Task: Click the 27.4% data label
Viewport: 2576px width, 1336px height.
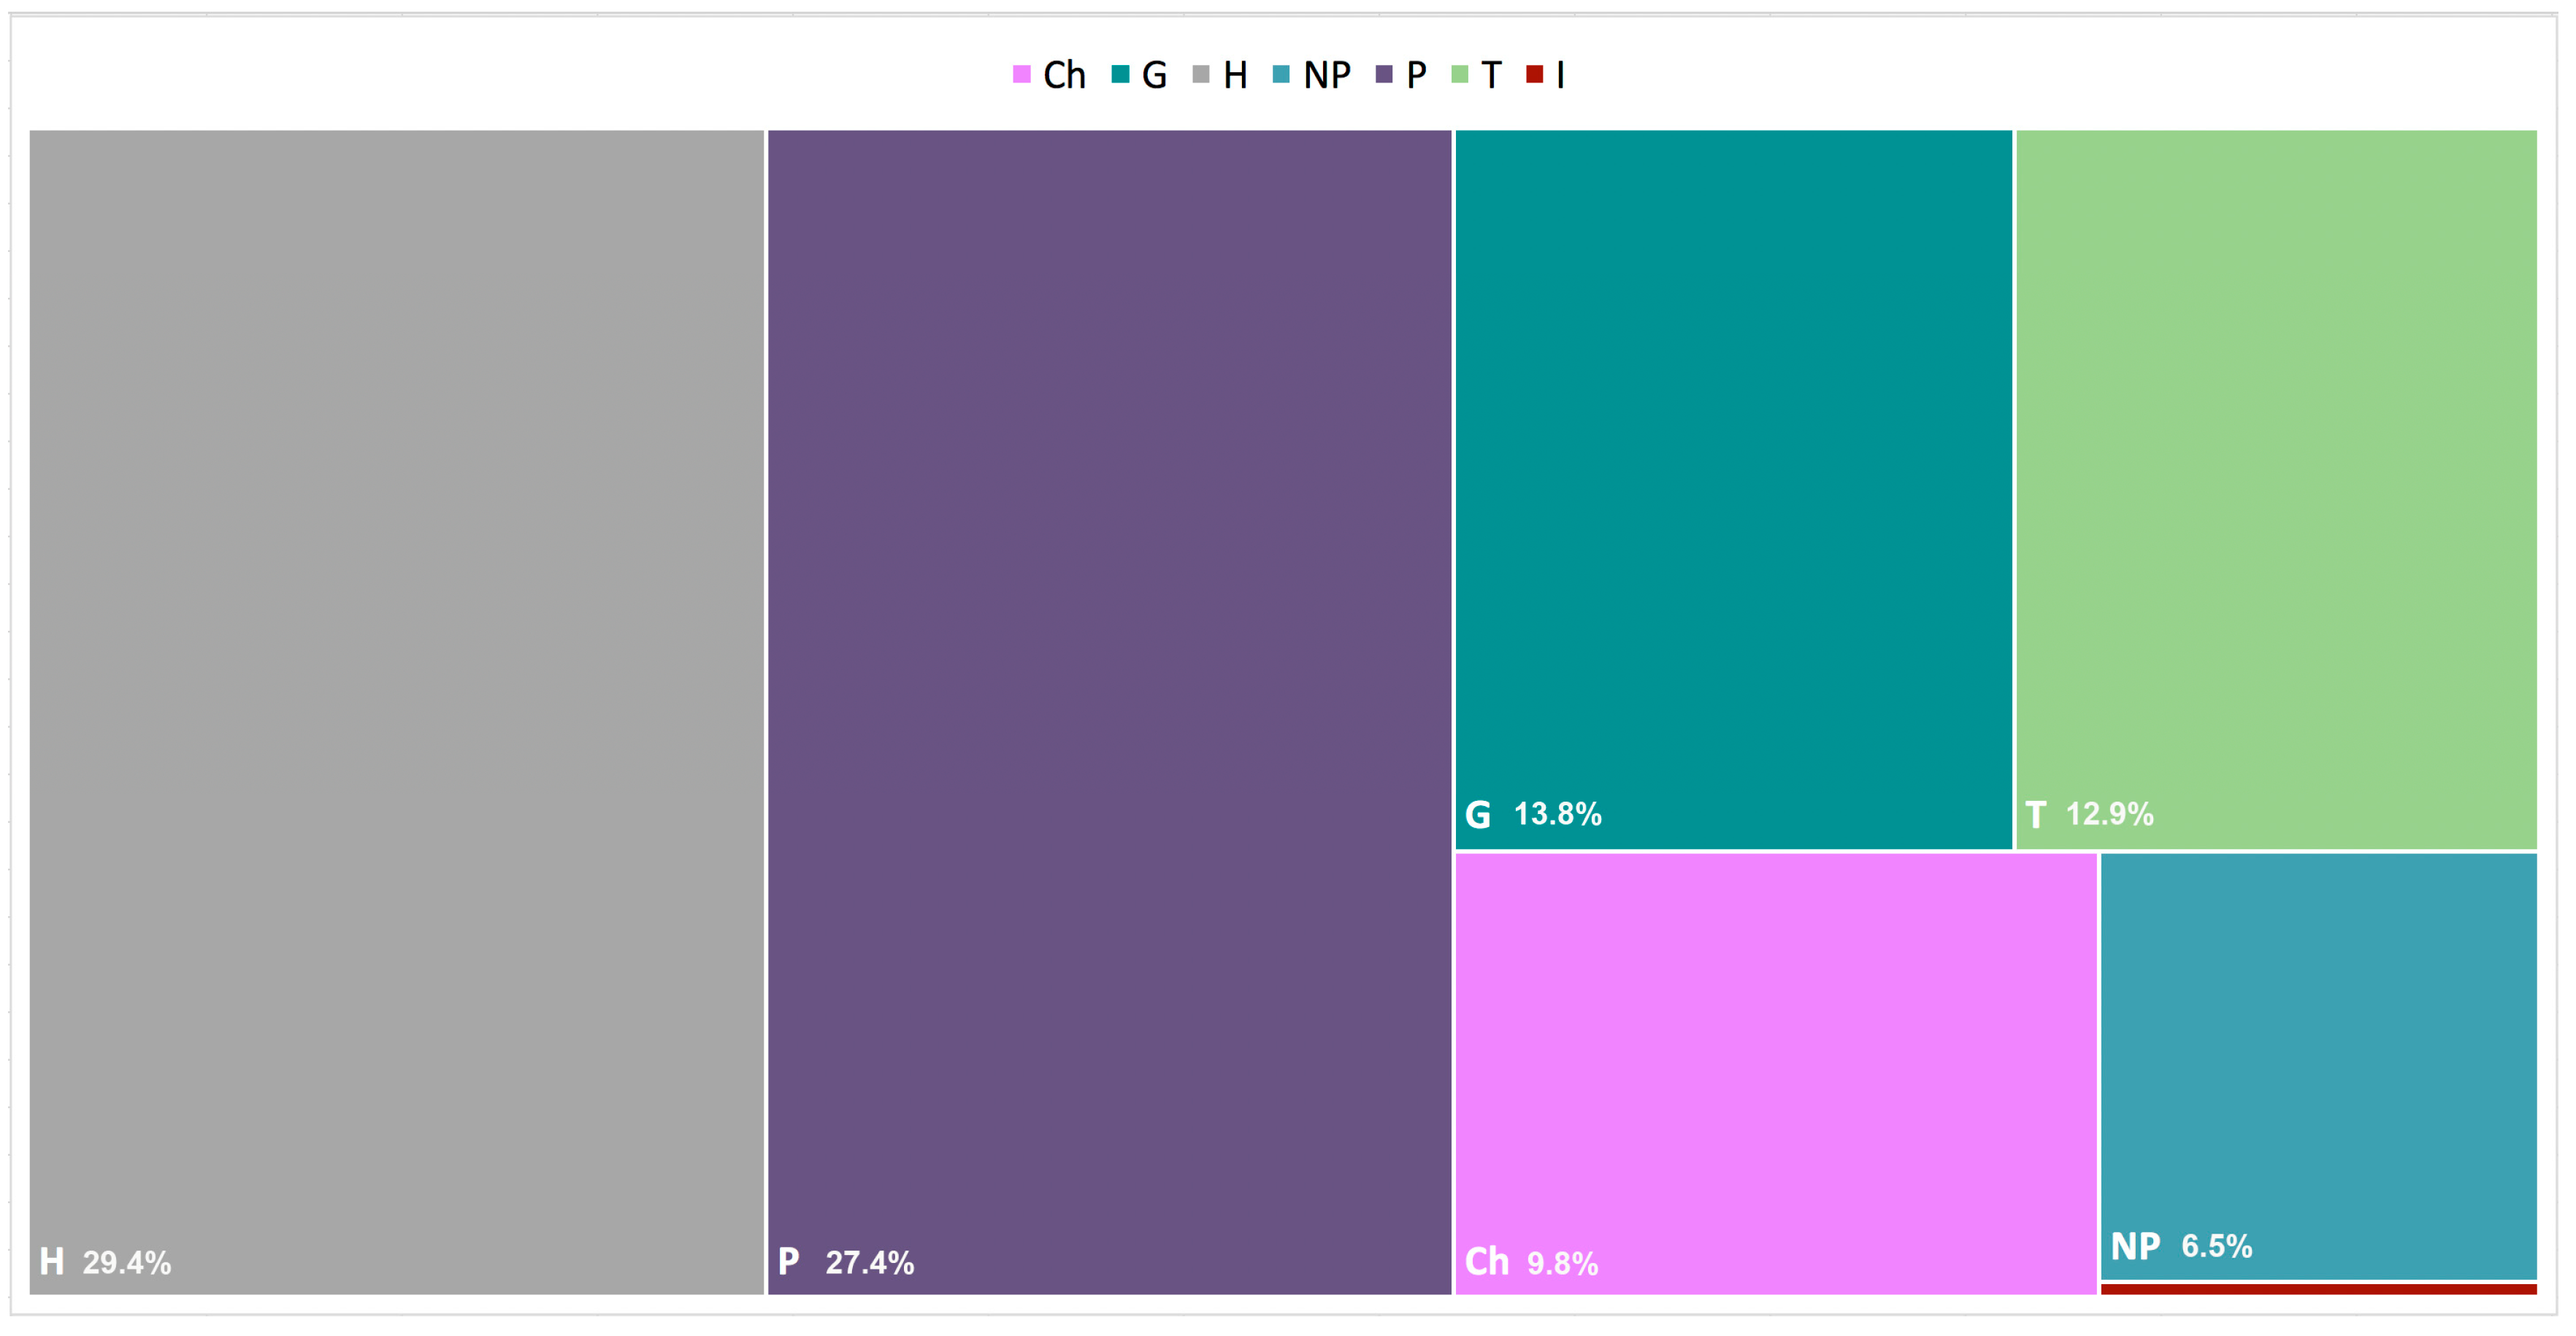Action: (x=869, y=1263)
